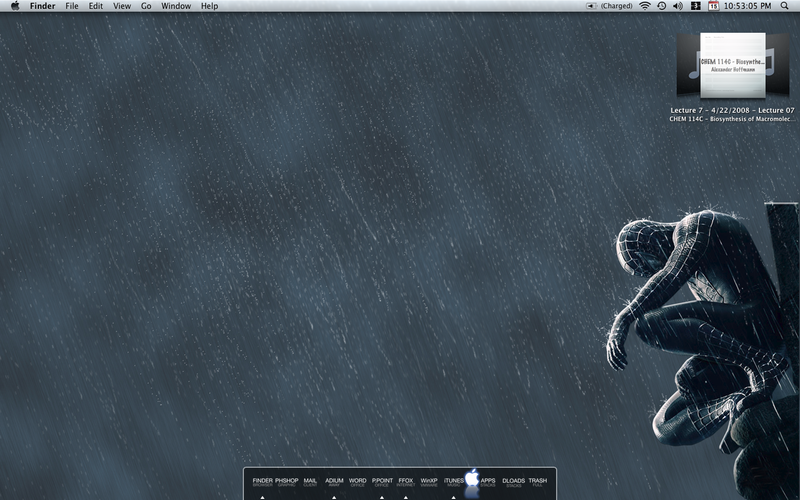
Task: Launch WORD from the dock
Action: [358, 483]
